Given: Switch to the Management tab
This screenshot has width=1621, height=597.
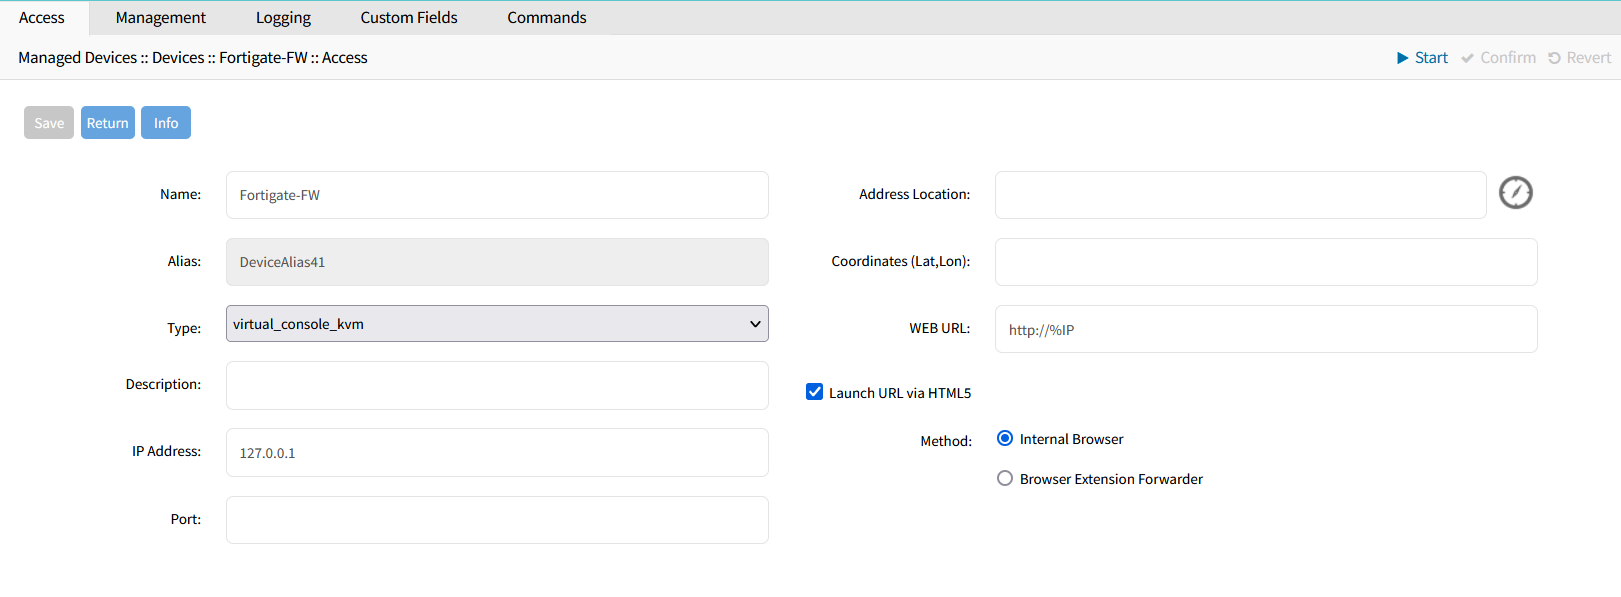Looking at the screenshot, I should click(x=160, y=18).
